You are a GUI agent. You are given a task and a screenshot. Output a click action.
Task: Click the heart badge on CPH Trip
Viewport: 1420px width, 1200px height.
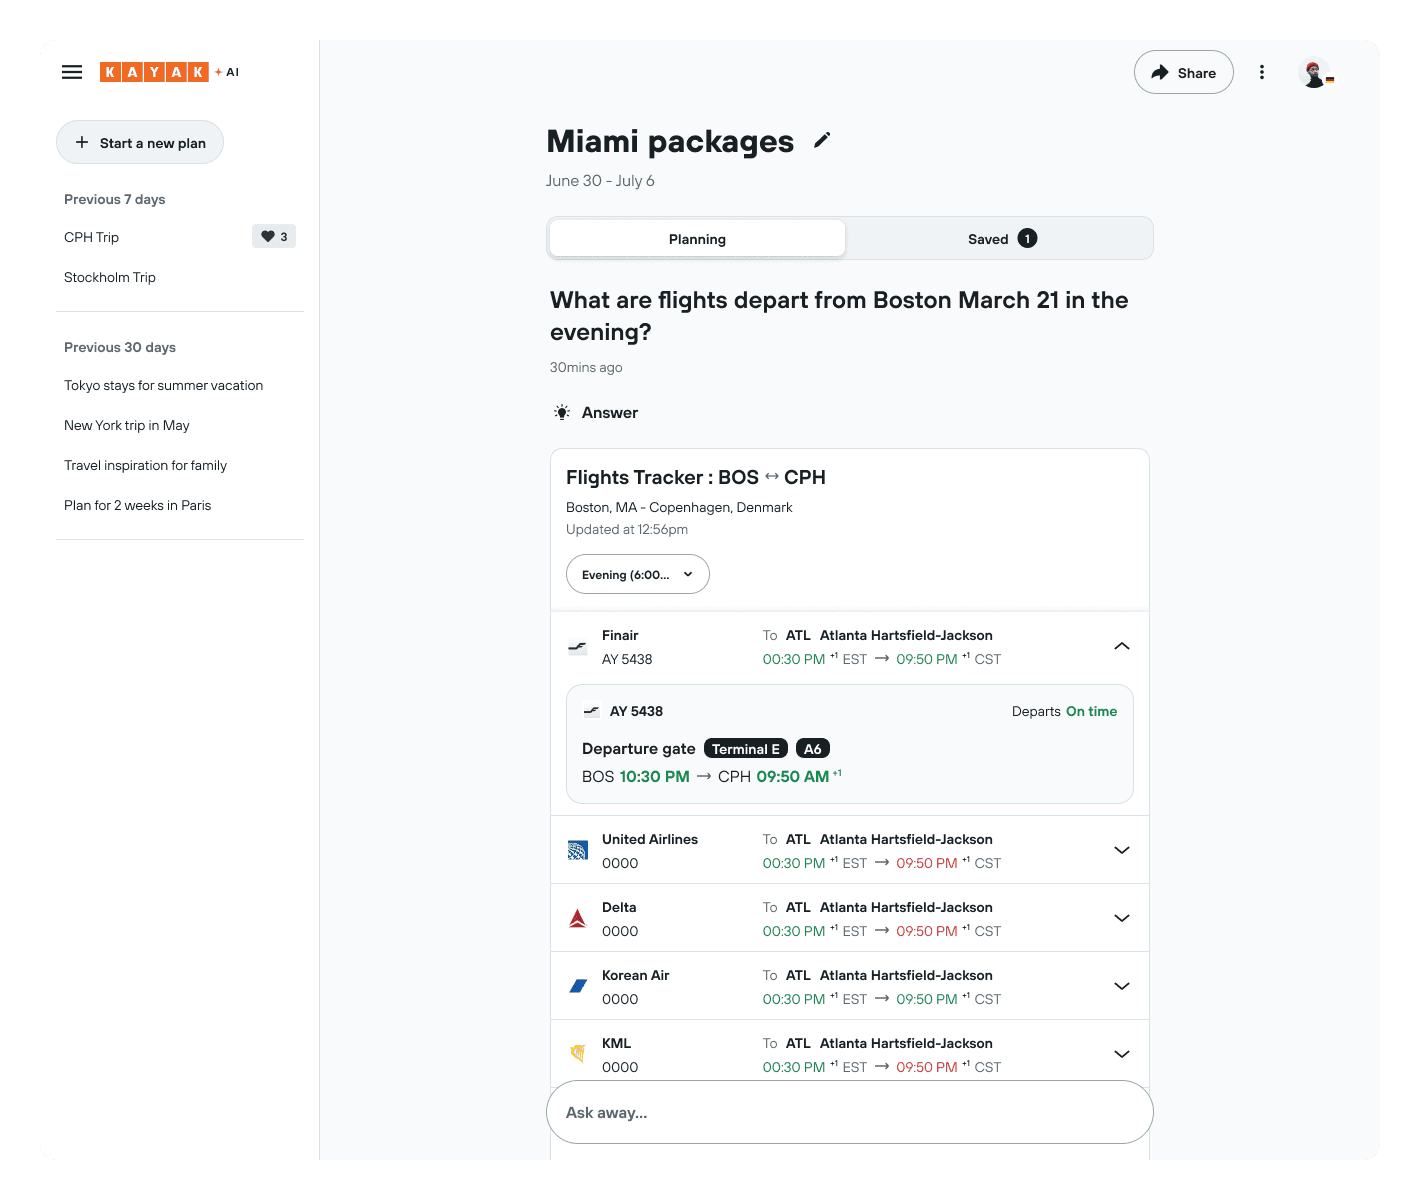point(274,237)
